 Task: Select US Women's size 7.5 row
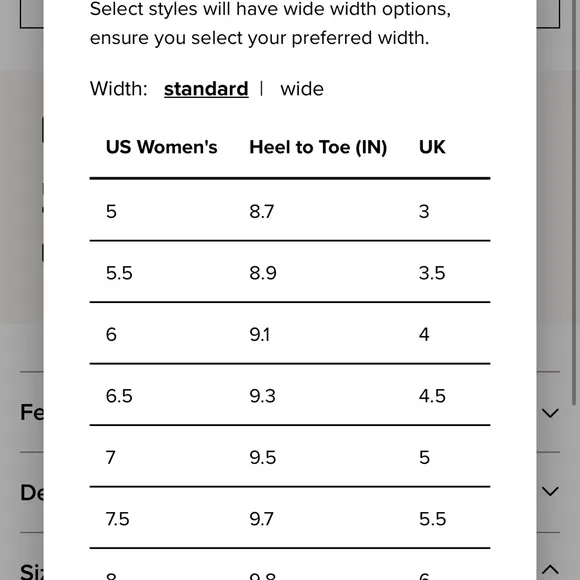pyautogui.click(x=290, y=518)
